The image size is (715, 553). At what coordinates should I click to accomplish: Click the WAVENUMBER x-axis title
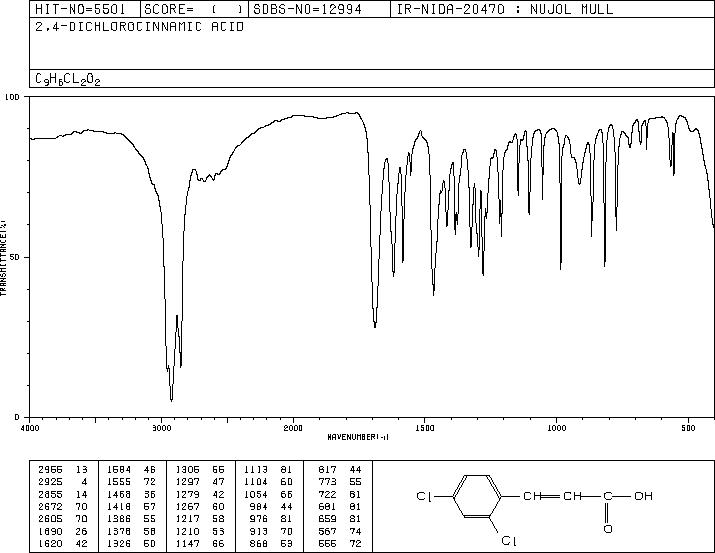(358, 437)
